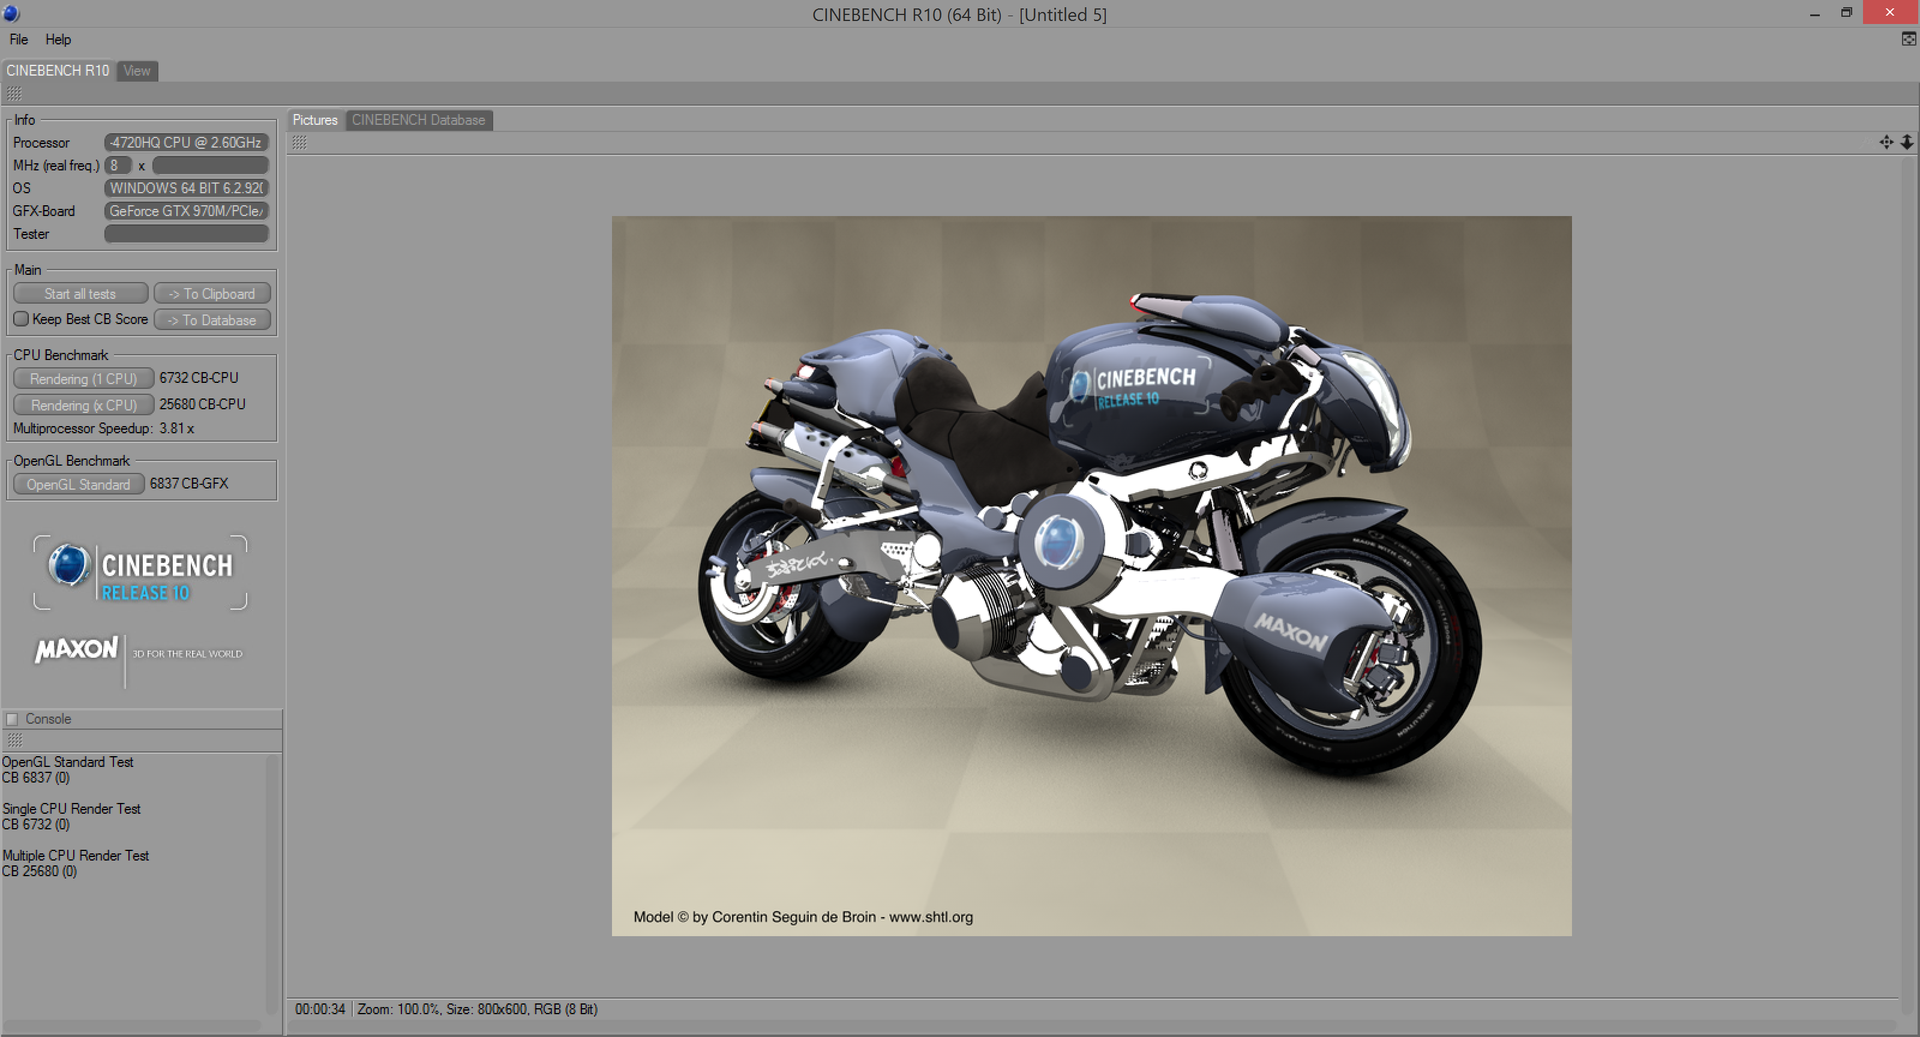
Task: Open the File menu
Action: [19, 39]
